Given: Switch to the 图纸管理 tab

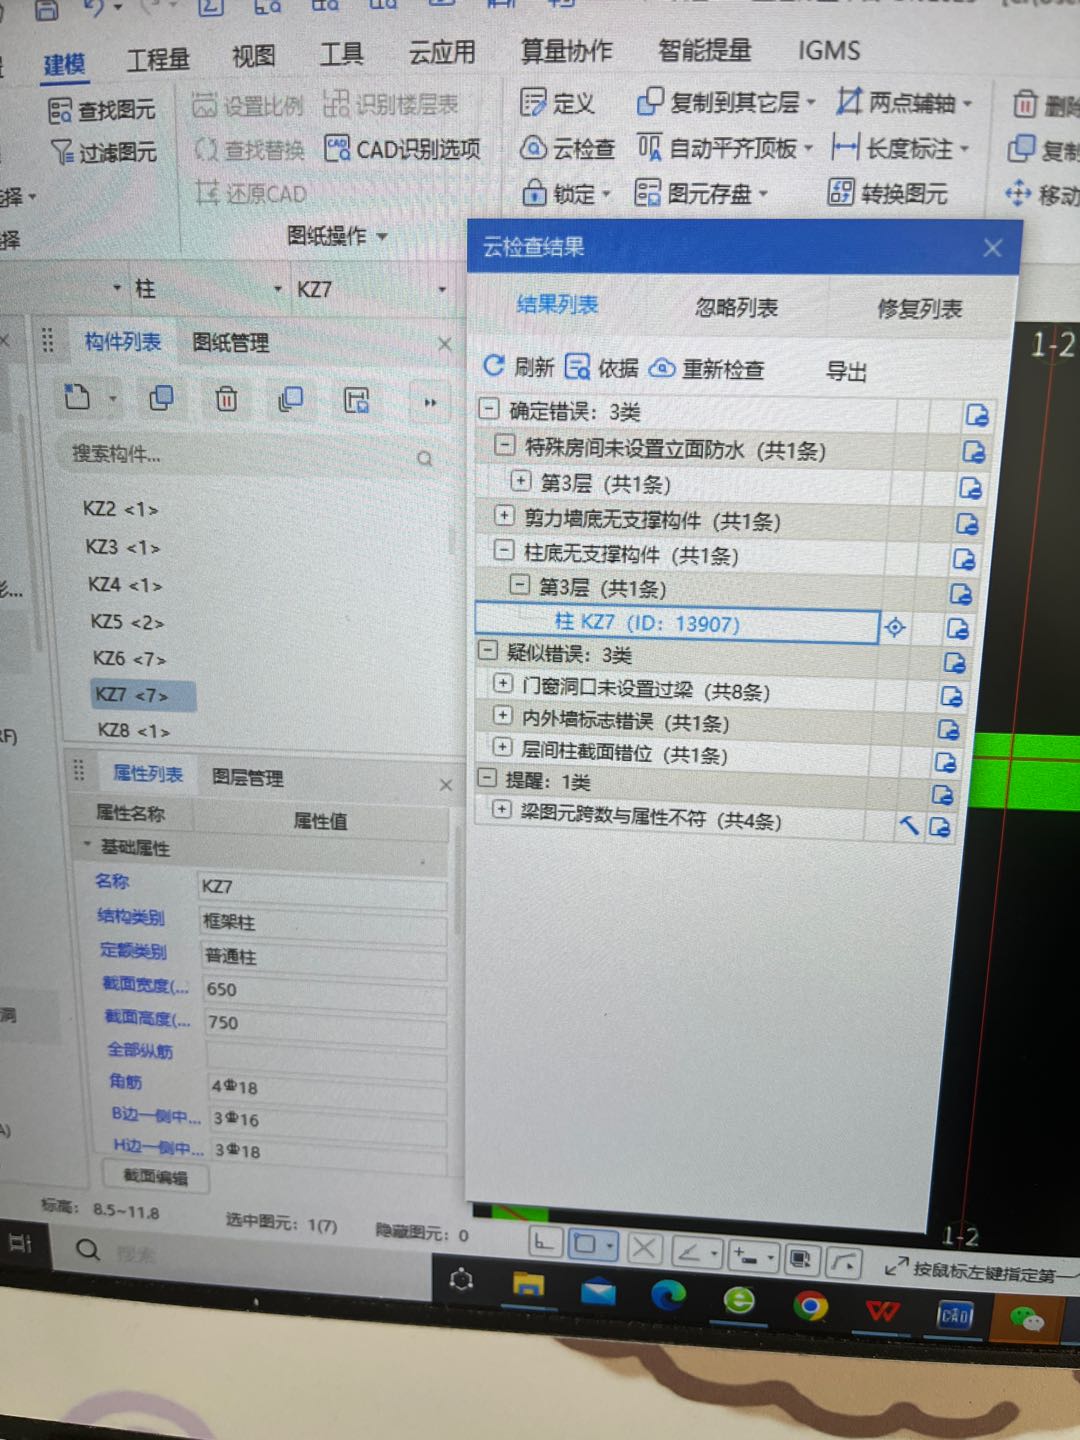Looking at the screenshot, I should (230, 343).
